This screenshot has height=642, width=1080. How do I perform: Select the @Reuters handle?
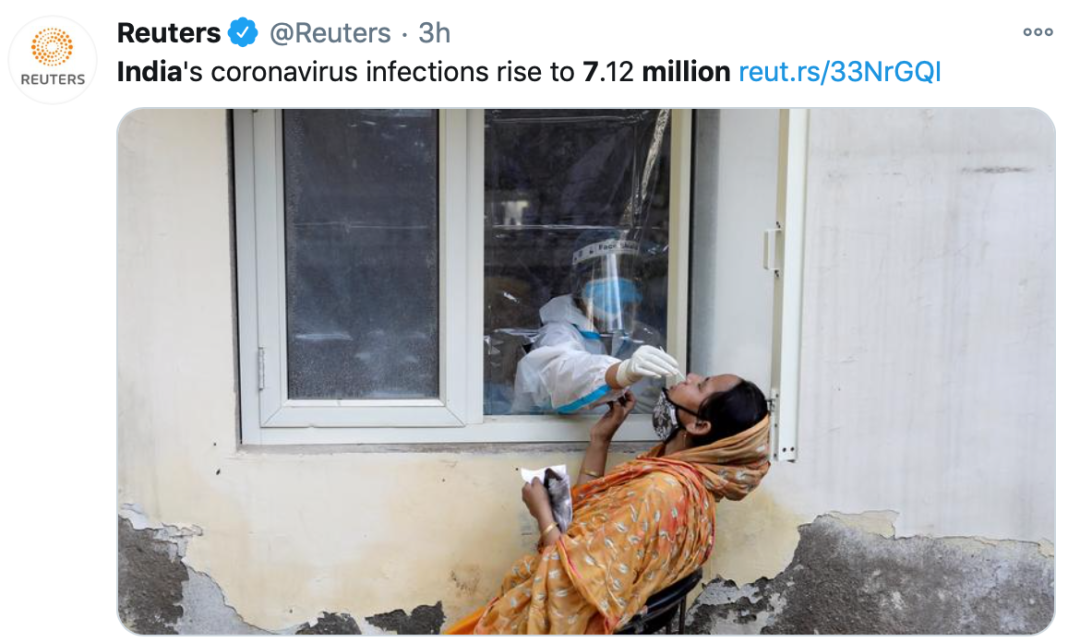tap(330, 33)
